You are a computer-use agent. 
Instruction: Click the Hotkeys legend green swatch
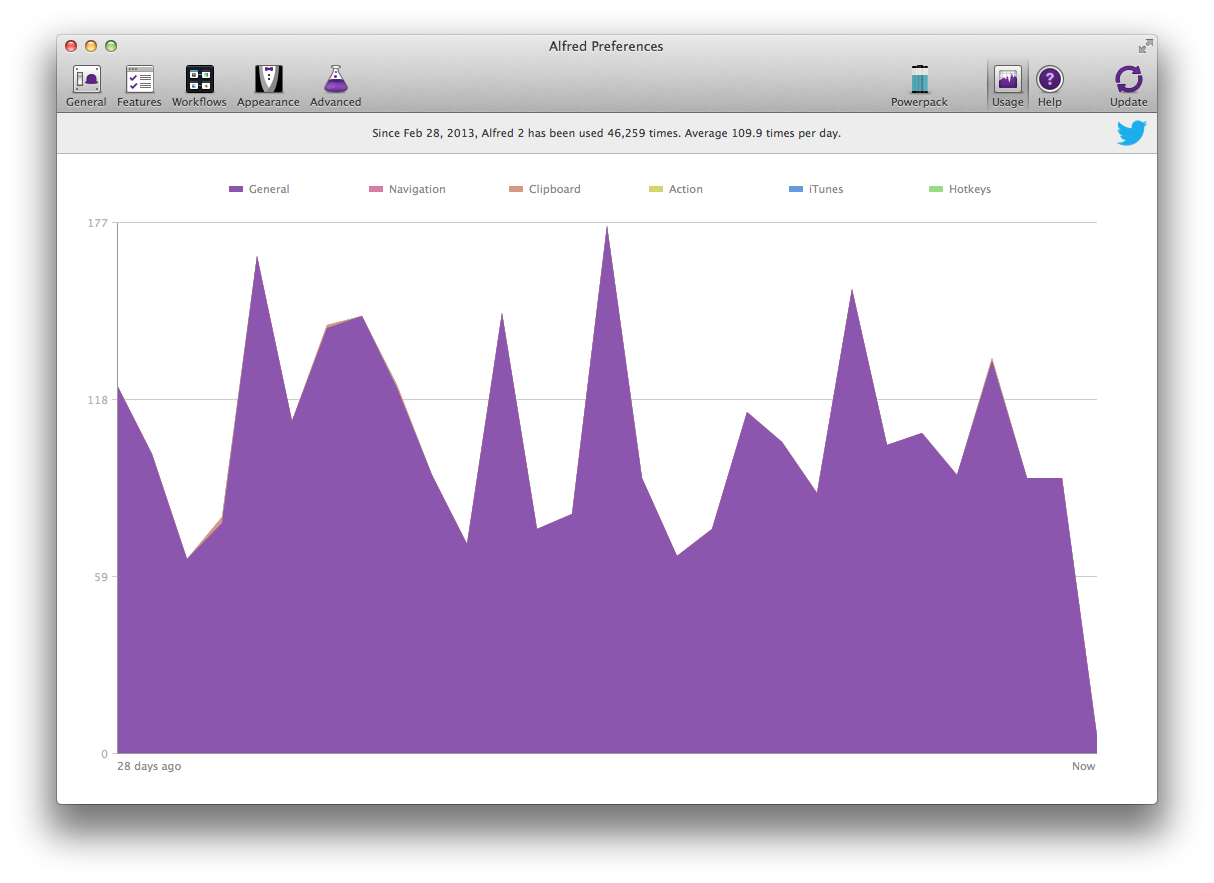[936, 189]
